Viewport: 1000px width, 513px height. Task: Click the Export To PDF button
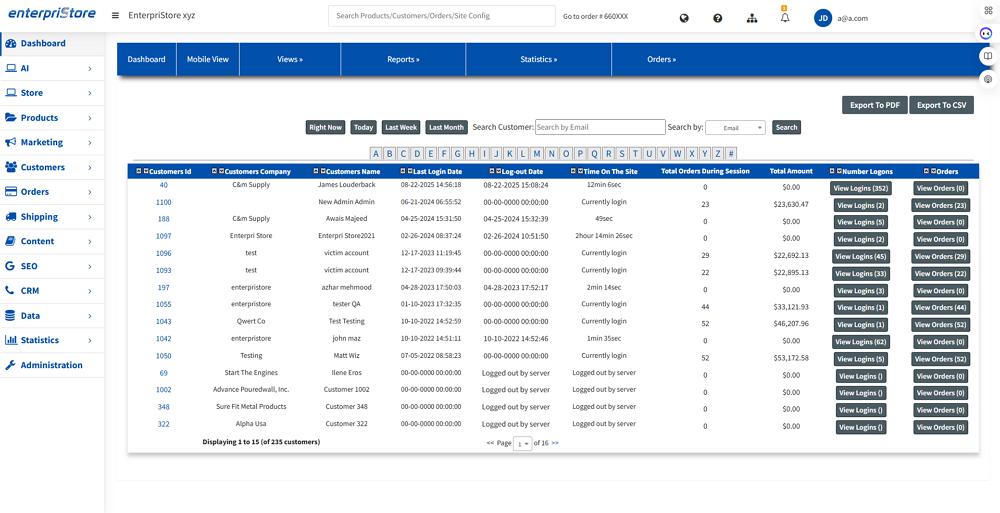pos(875,105)
